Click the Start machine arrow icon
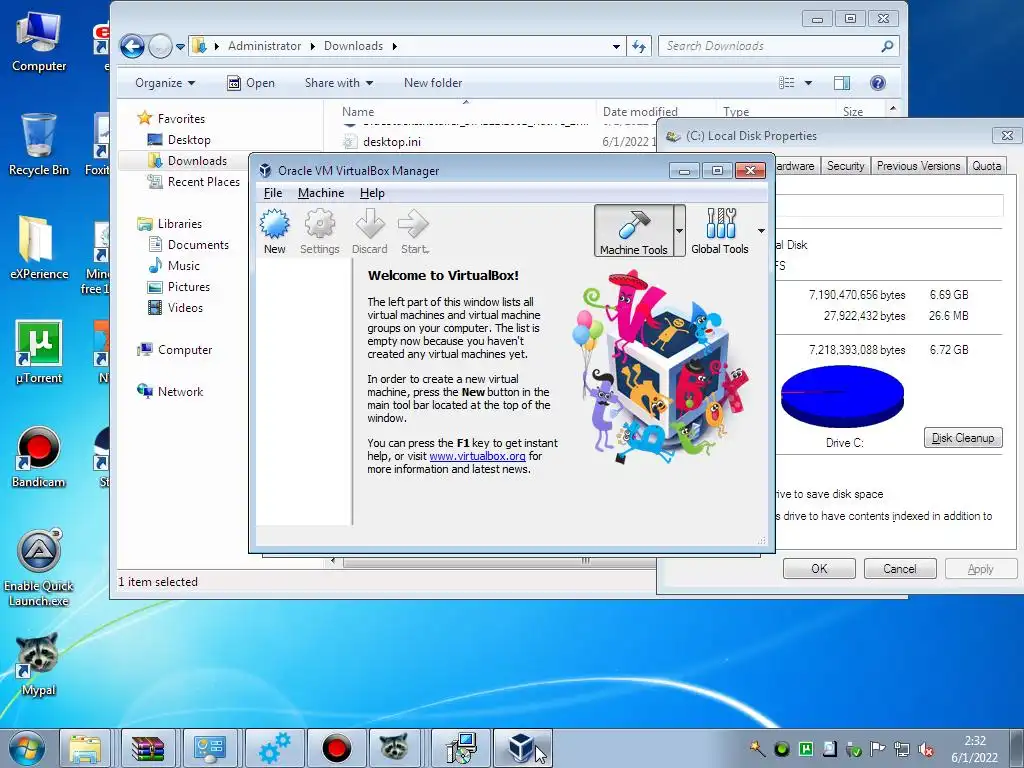This screenshot has width=1024, height=768. (414, 231)
